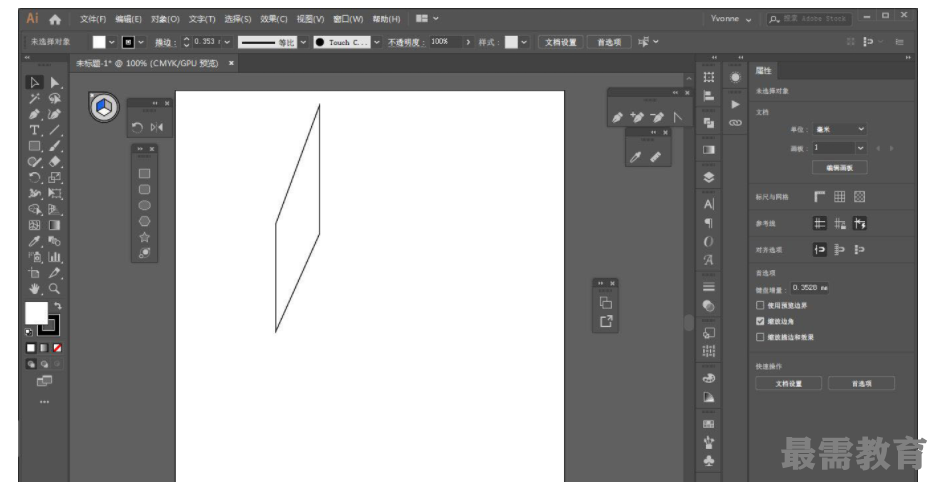The width and height of the screenshot is (933, 493).
Task: Select the Eraser tool in main toolbar
Action: [x=55, y=162]
